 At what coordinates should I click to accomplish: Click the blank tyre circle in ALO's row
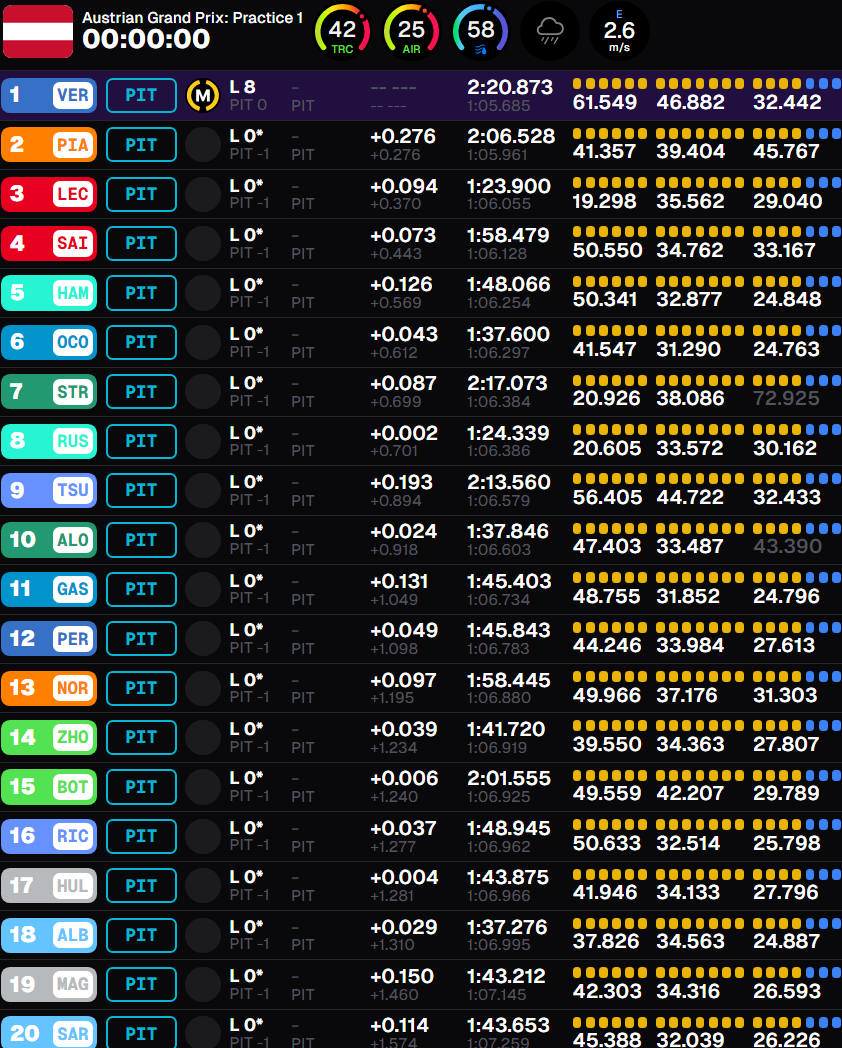pos(202,540)
